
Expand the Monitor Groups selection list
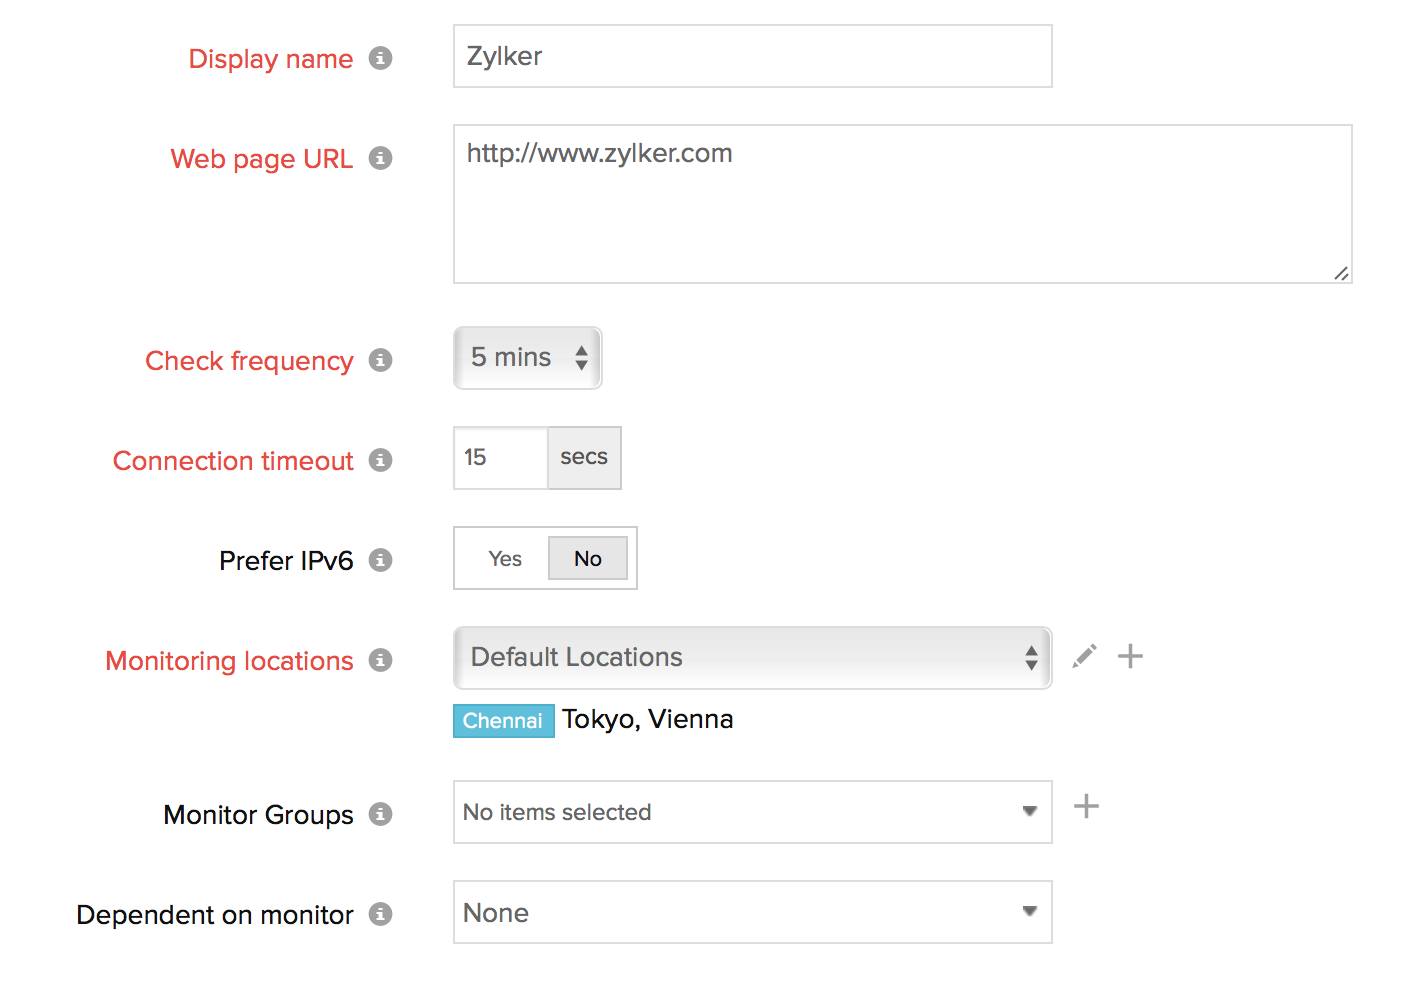tap(752, 812)
